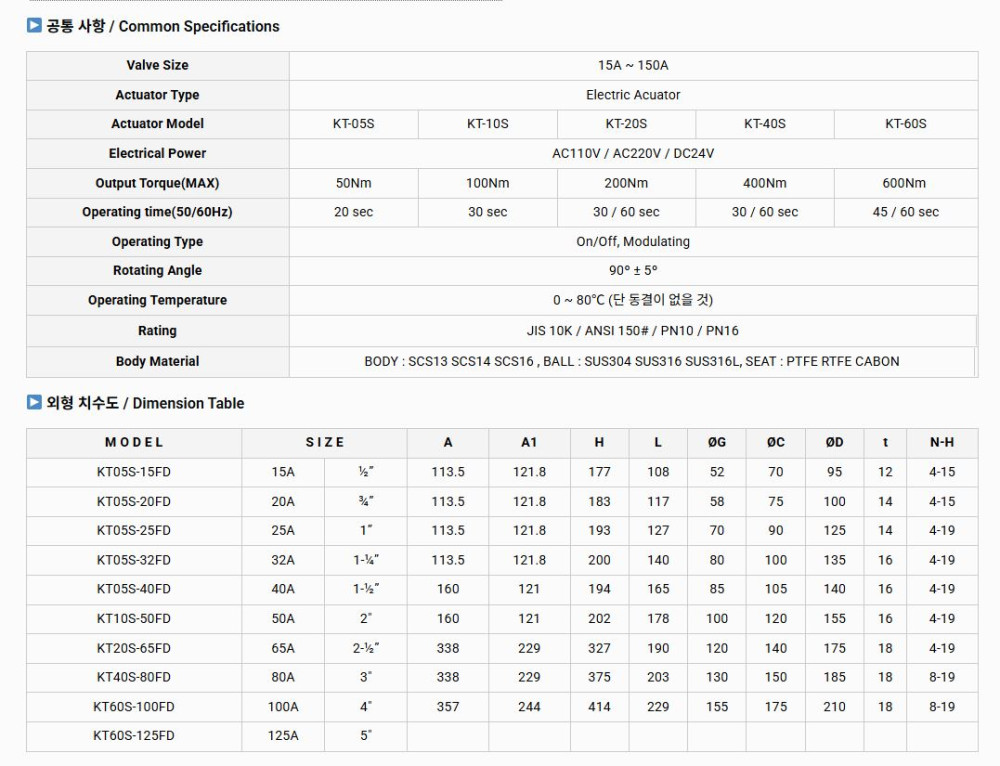This screenshot has width=1000, height=766.
Task: Click the N-H column header
Action: [941, 442]
